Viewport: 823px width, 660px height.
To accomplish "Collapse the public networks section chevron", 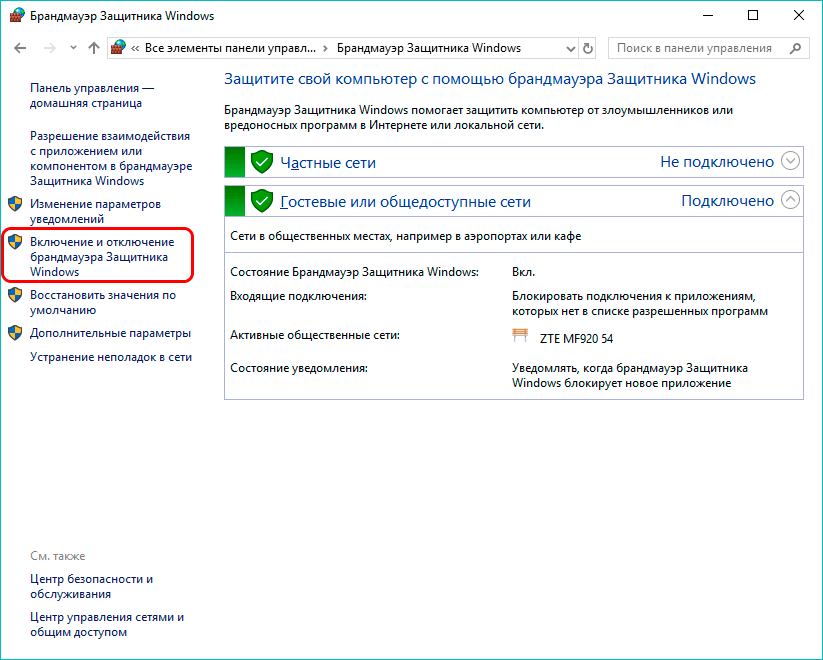I will [790, 200].
